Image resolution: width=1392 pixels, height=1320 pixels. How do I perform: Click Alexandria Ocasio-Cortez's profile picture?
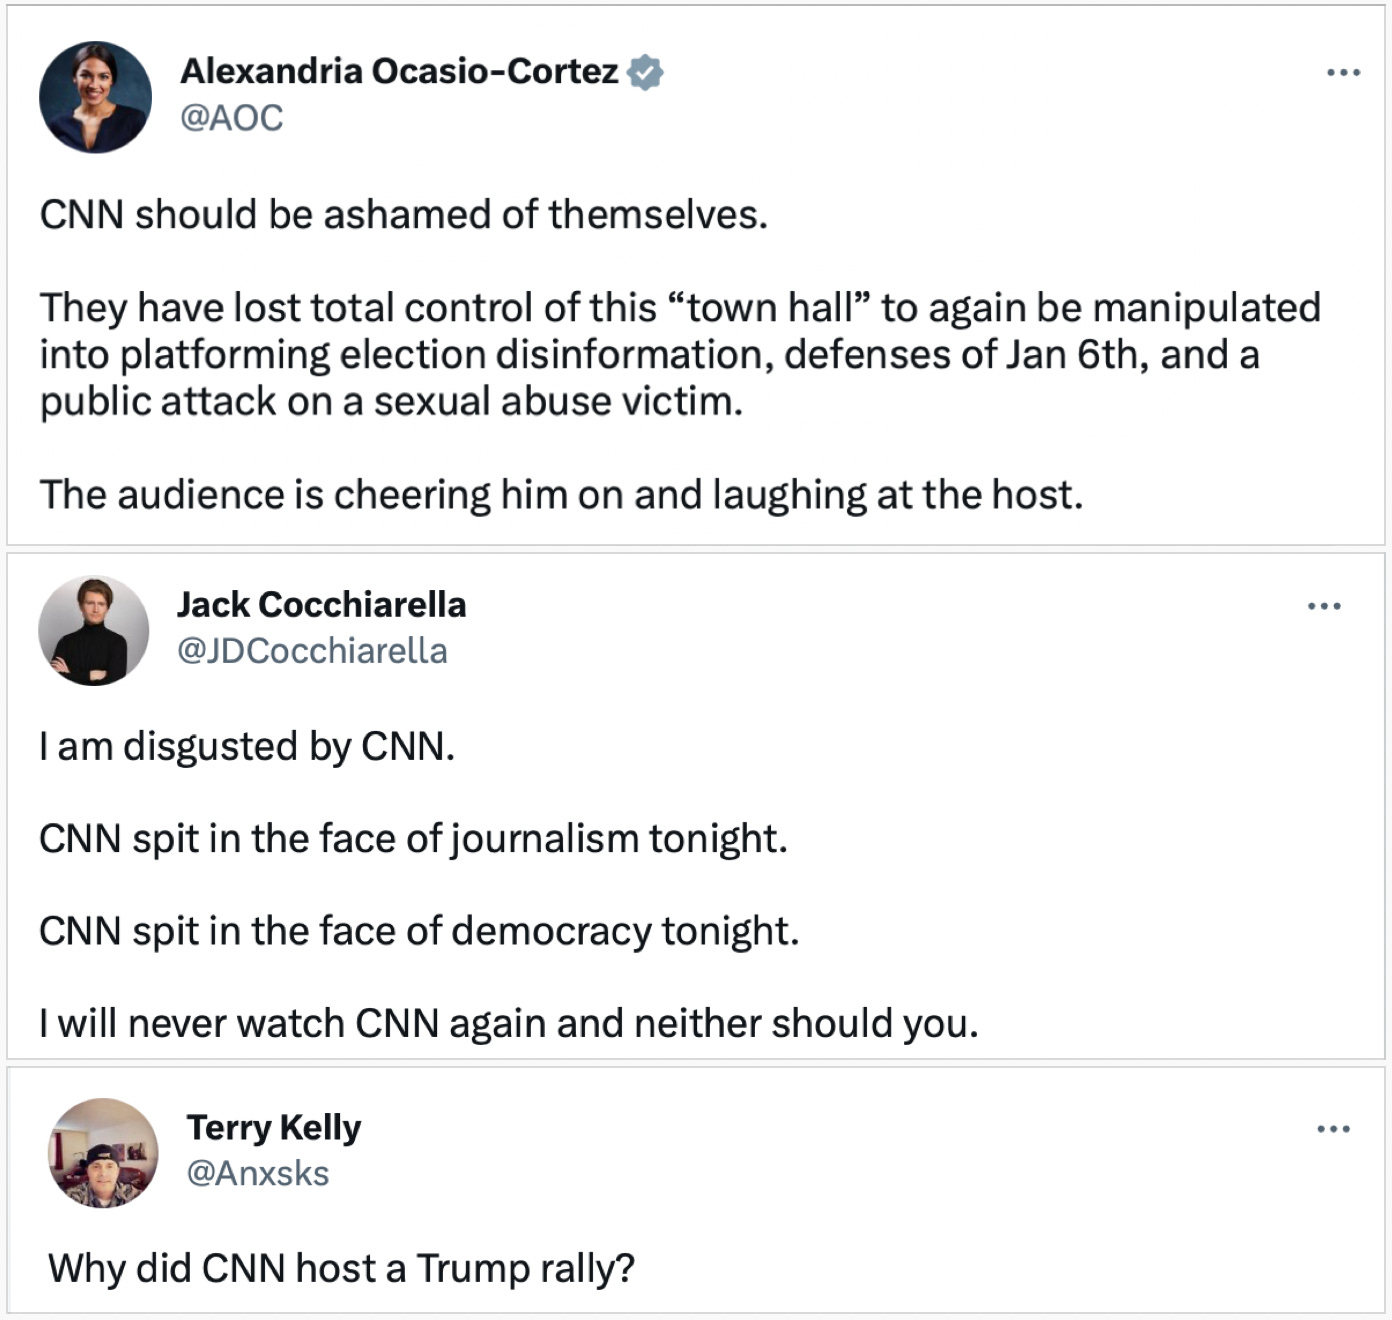coord(95,97)
